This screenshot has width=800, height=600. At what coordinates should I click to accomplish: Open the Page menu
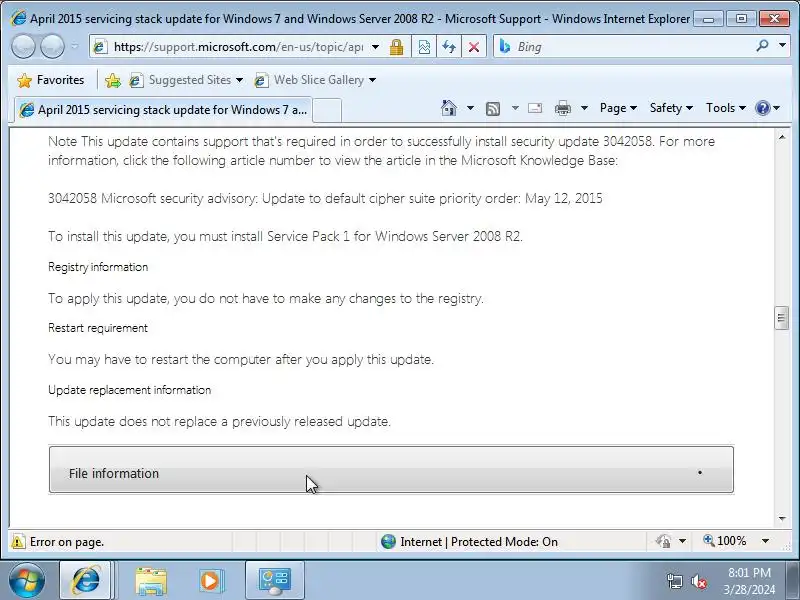pos(618,108)
